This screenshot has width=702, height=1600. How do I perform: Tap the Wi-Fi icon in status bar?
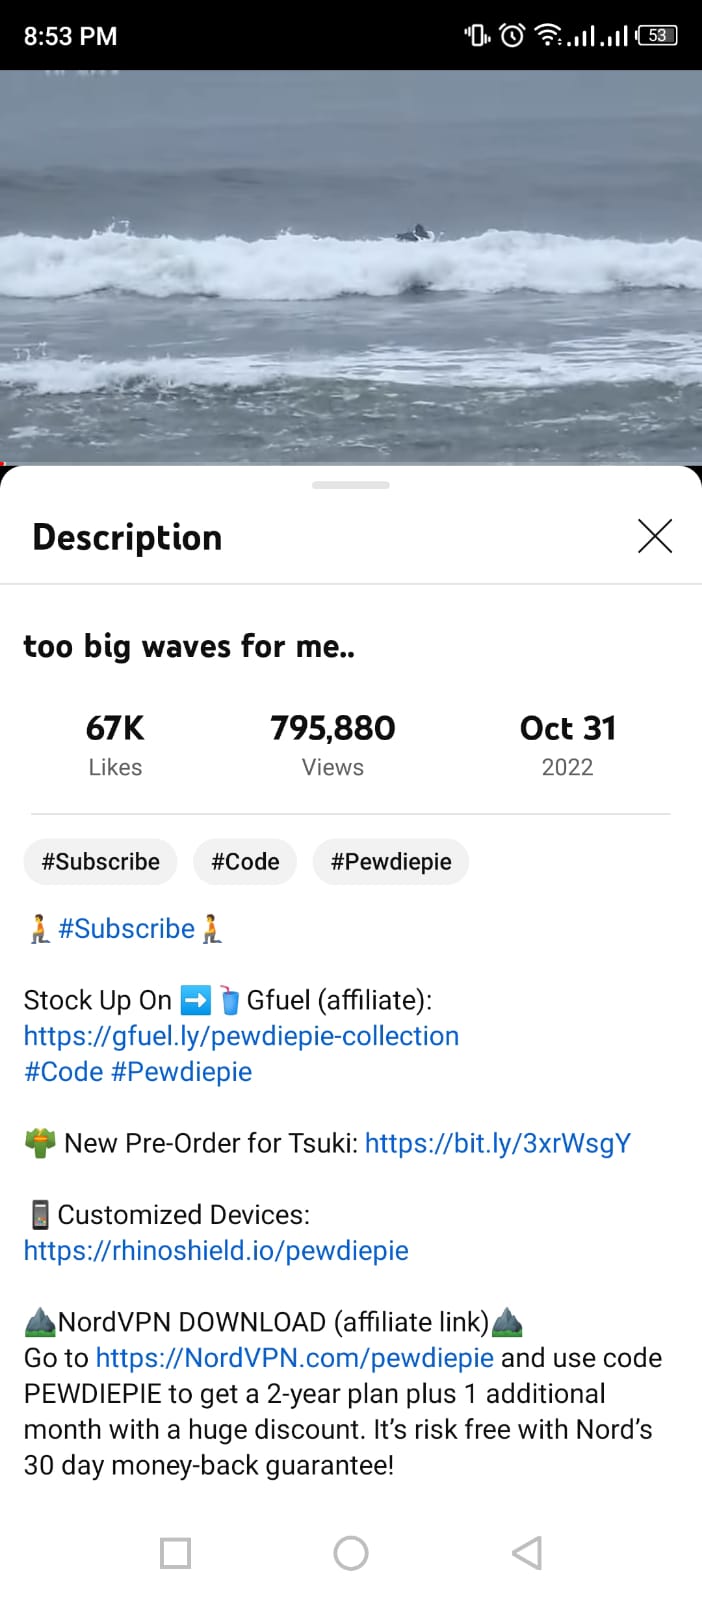pos(548,36)
